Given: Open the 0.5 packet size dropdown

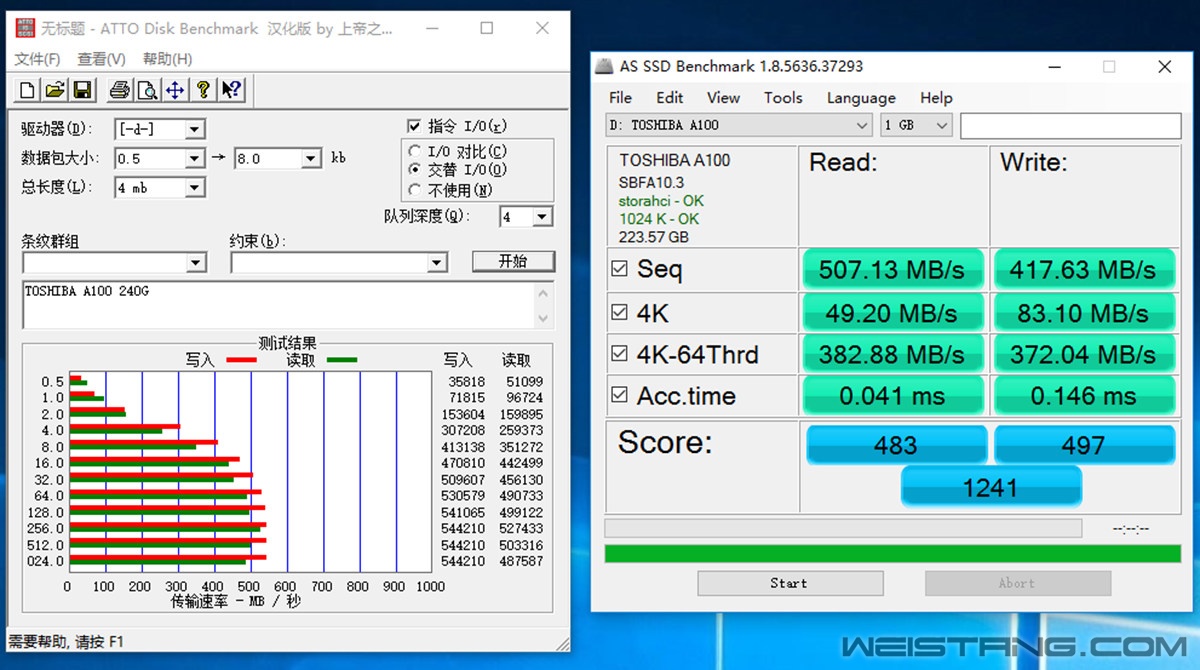Looking at the screenshot, I should (x=195, y=158).
